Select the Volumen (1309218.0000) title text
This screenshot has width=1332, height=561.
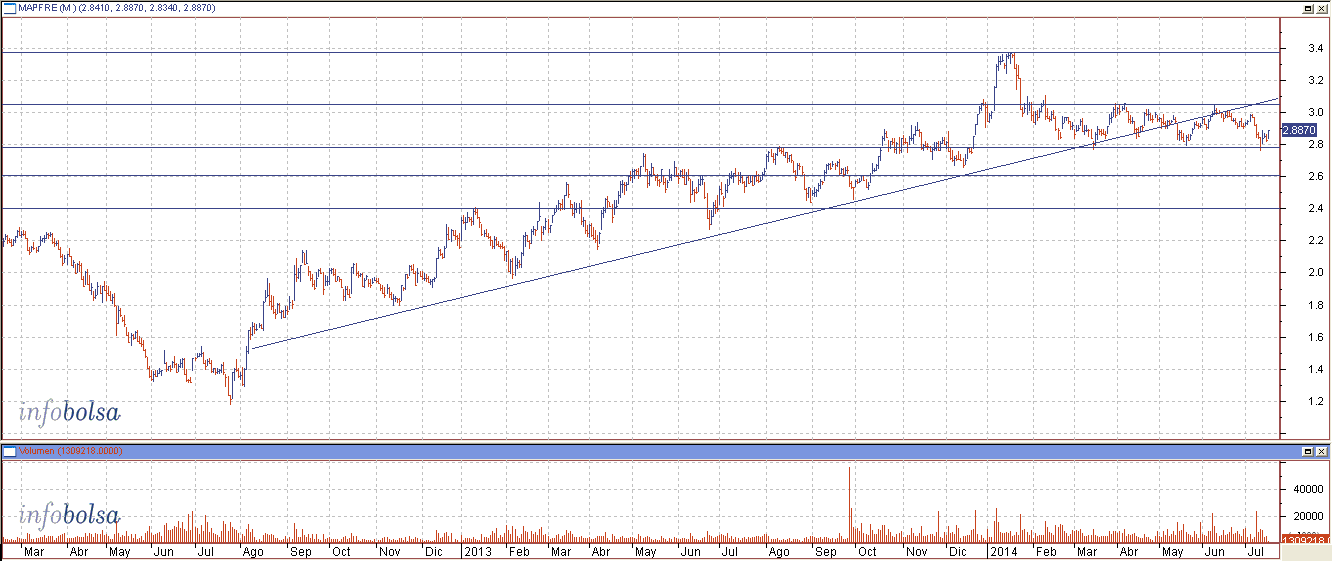pyautogui.click(x=70, y=452)
